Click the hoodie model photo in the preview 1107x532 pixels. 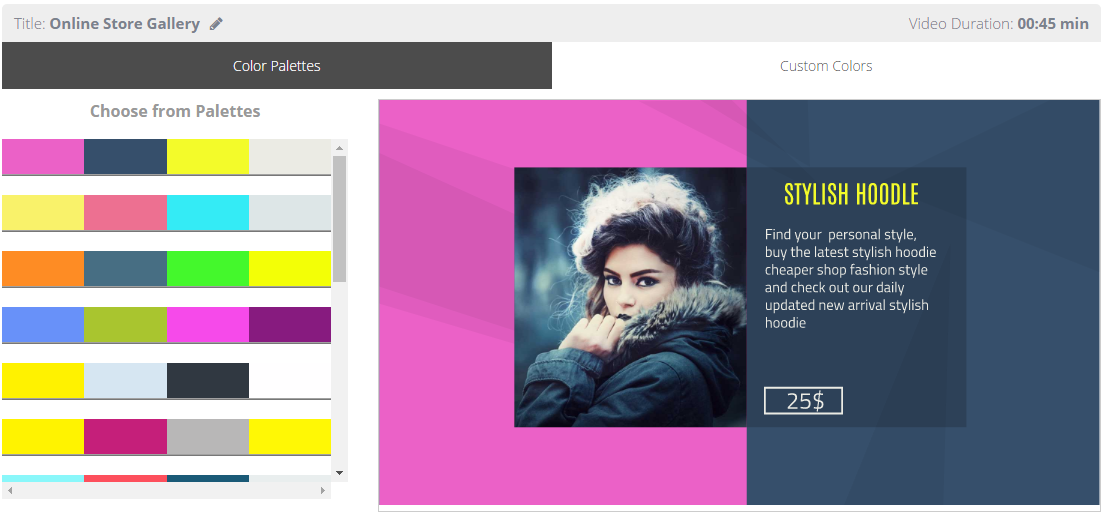[630, 297]
